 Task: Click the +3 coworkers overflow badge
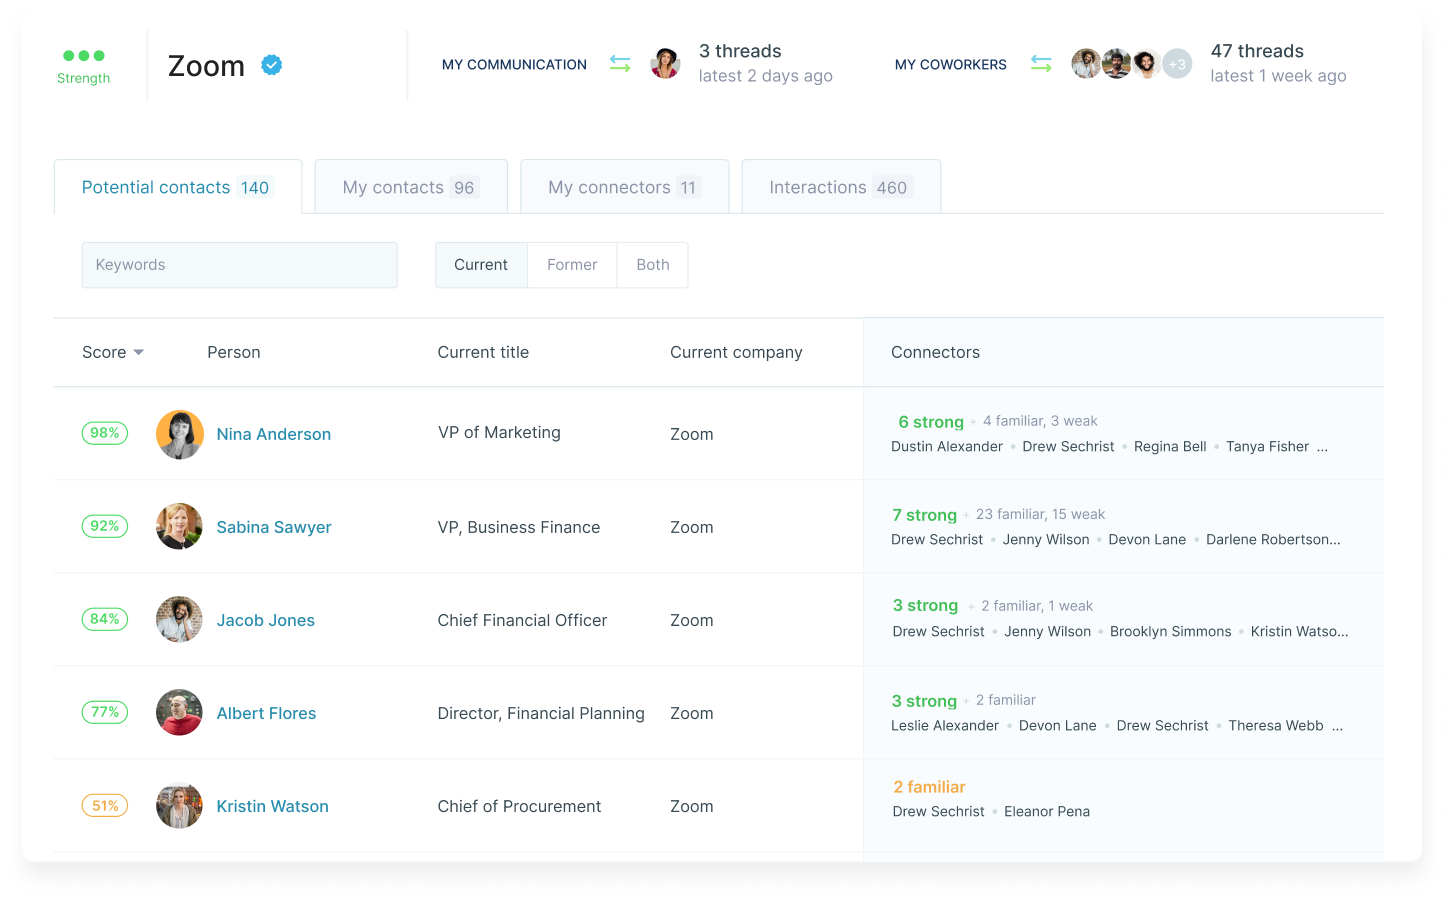[x=1177, y=64]
